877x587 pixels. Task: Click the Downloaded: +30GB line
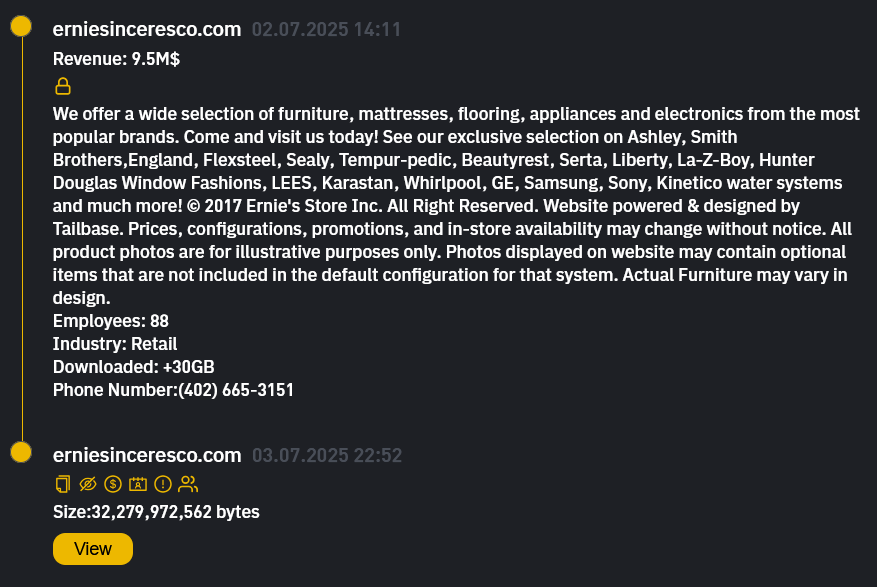click(133, 367)
